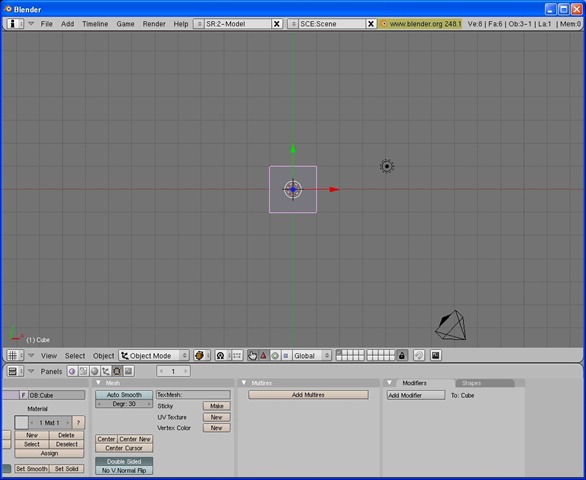586x480 pixels.
Task: Open the Blender logo splash icon in header
Action: (x=383, y=24)
